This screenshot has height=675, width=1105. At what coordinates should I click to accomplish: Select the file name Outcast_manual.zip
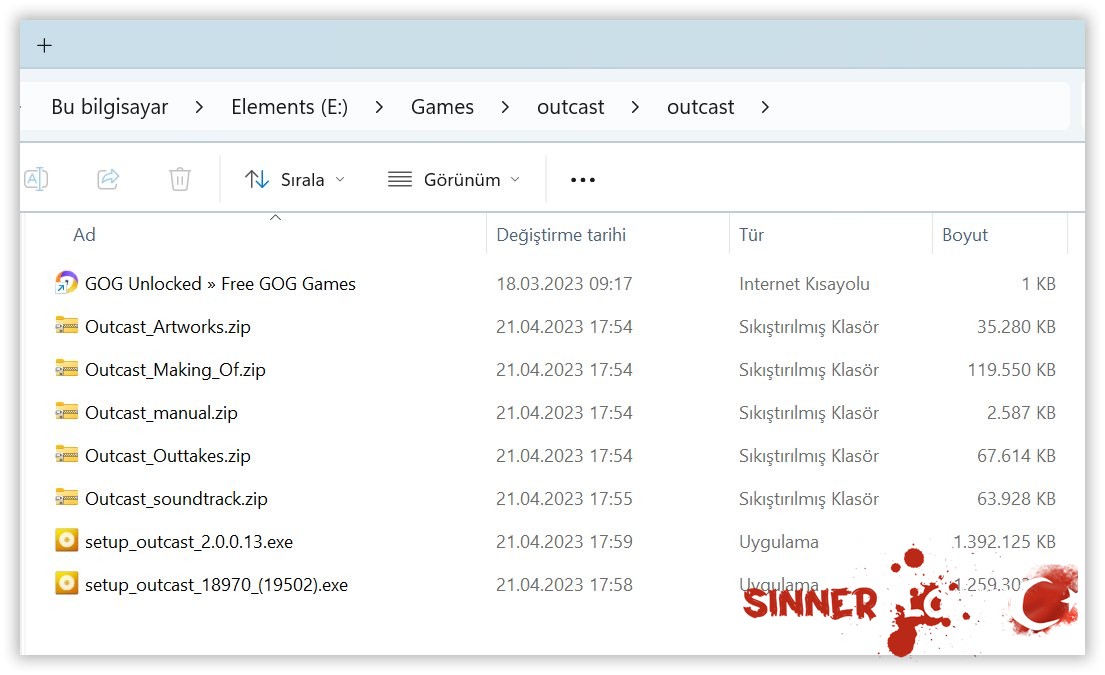[x=161, y=413]
